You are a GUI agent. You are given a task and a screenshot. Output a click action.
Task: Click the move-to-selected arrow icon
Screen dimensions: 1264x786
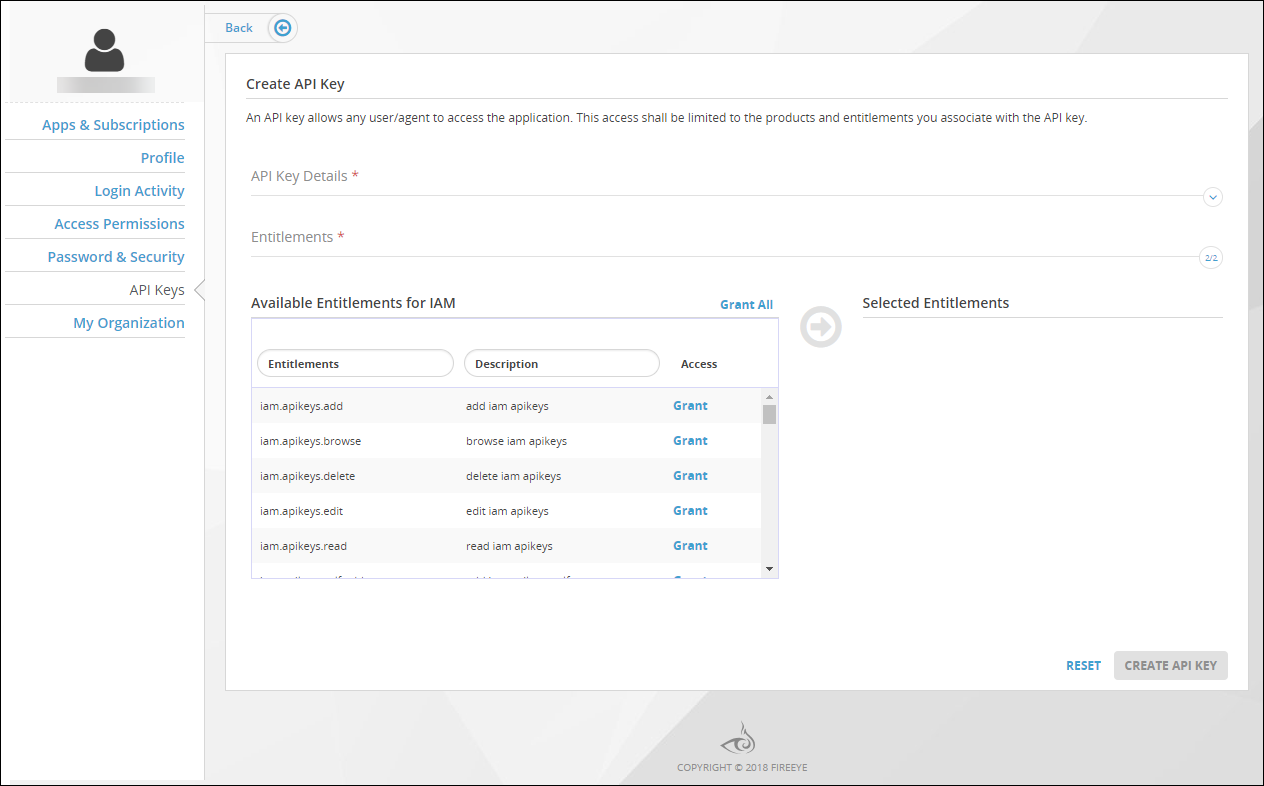(821, 326)
